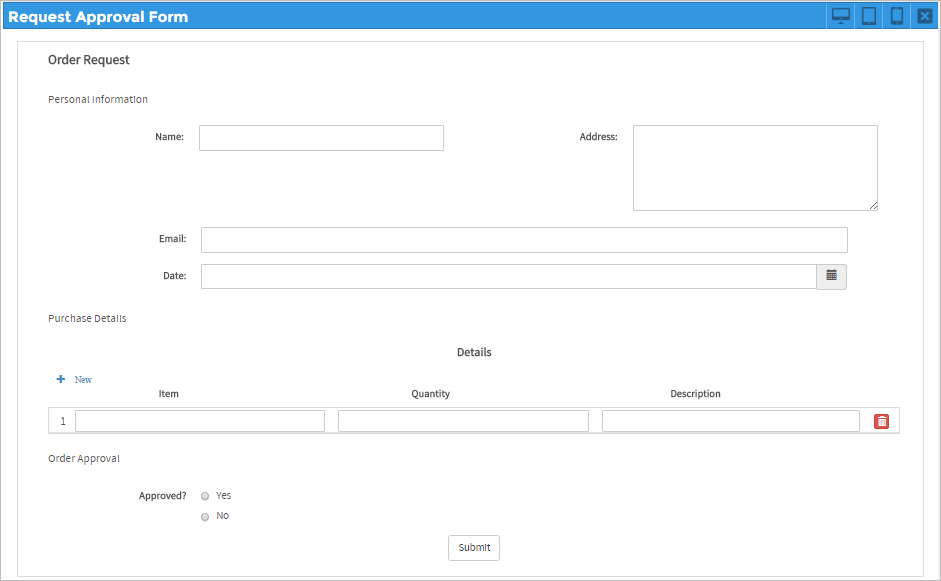The width and height of the screenshot is (941, 581).
Task: Select Yes for Approved
Action: [205, 496]
